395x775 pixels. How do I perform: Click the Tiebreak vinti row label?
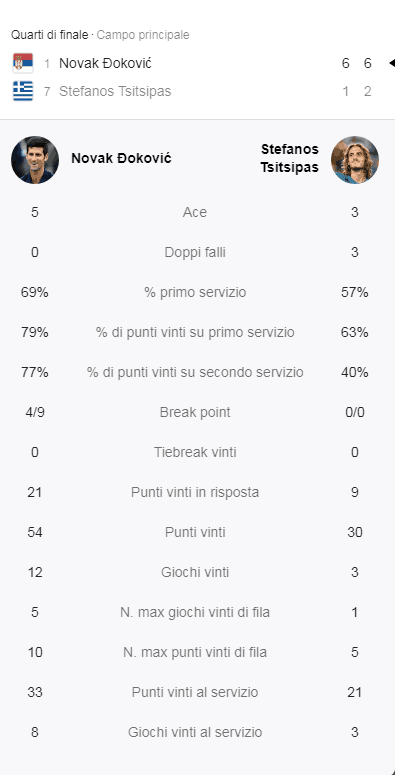195,452
